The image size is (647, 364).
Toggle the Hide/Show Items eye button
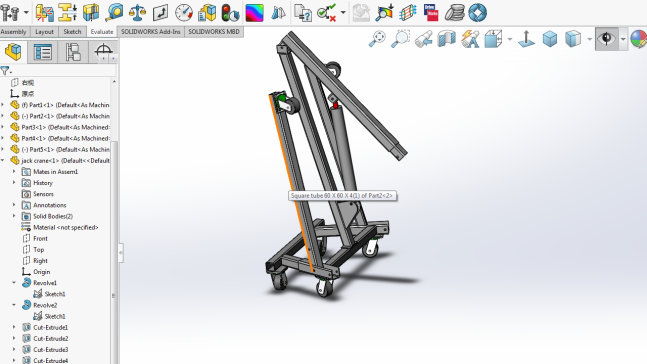point(607,39)
